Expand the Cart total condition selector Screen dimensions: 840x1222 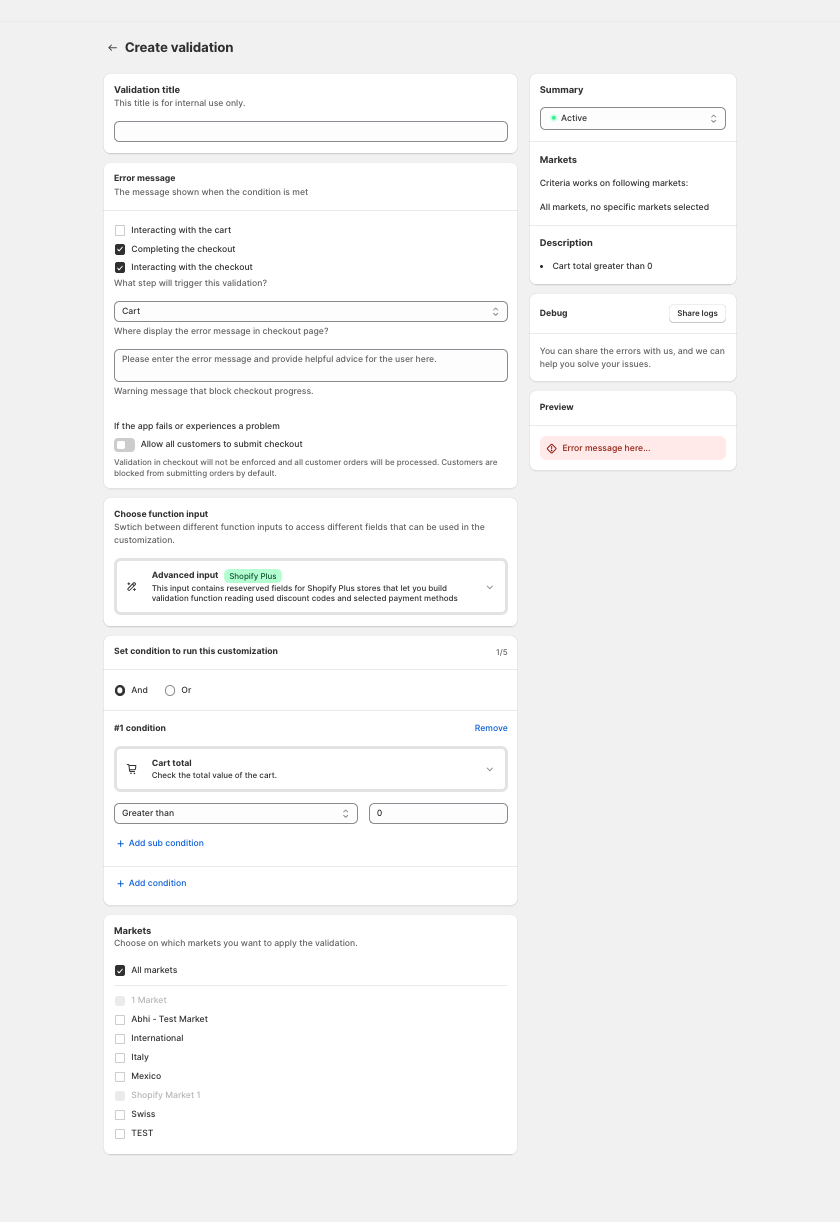pos(489,769)
